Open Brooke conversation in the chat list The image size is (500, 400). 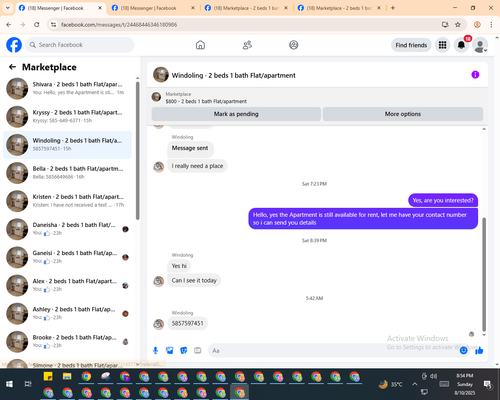67,341
